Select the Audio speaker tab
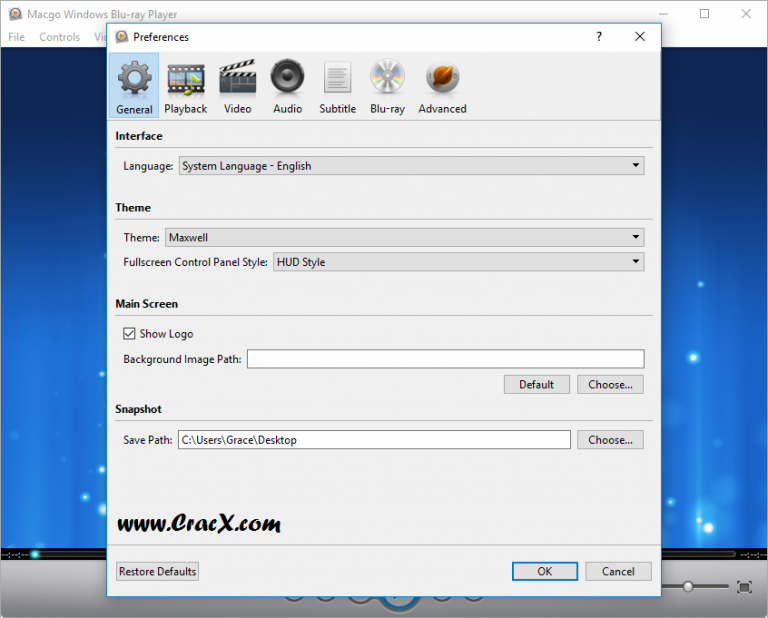Image resolution: width=768 pixels, height=618 pixels. [288, 86]
